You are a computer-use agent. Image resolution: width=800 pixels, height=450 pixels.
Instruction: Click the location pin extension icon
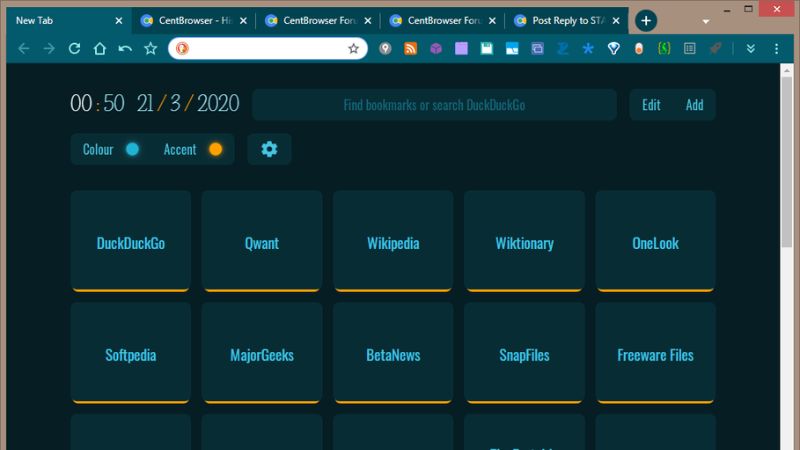[385, 48]
